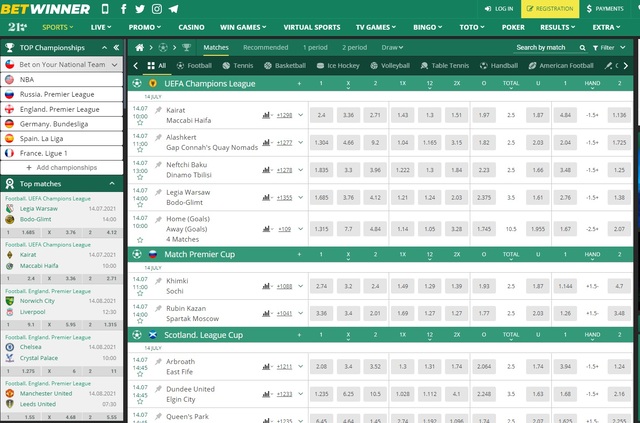Filter by Tennis sport tab
640x423 pixels.
click(238, 66)
